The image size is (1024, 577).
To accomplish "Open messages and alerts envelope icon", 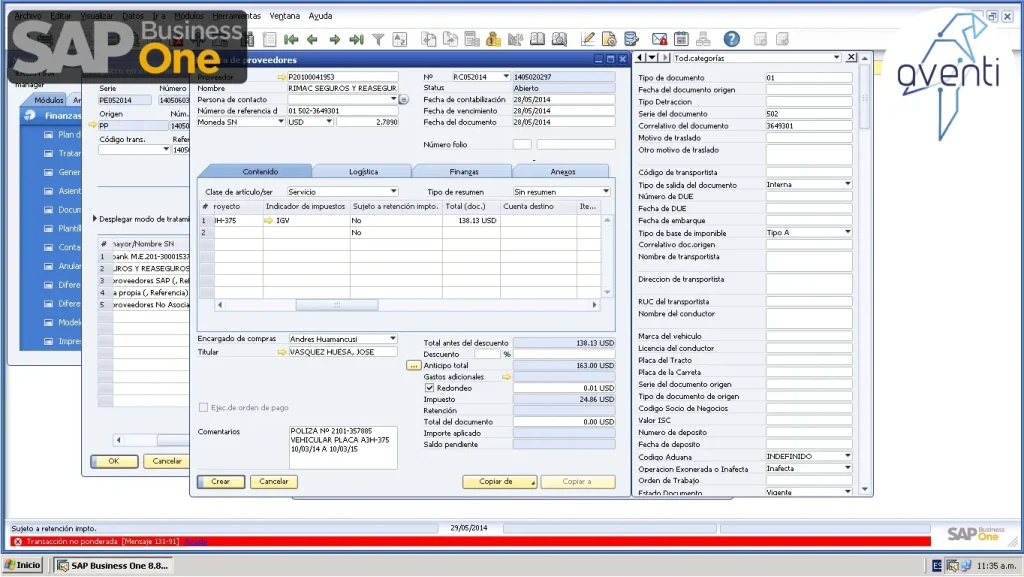I will (660, 40).
